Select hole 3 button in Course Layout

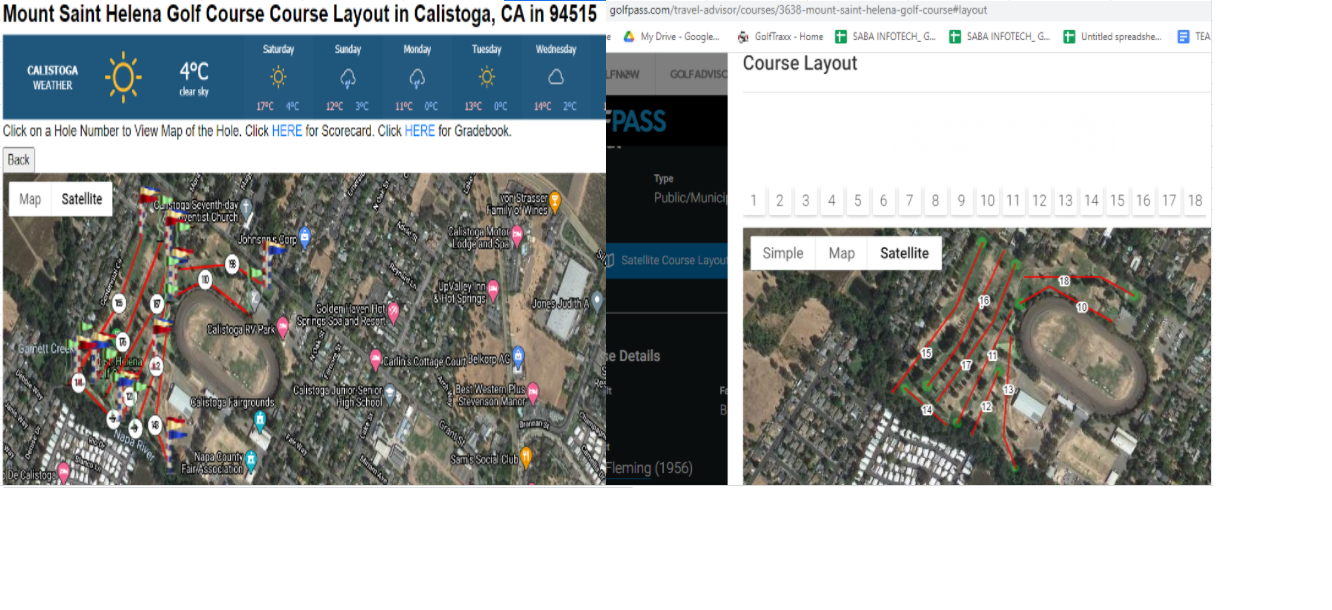click(806, 201)
